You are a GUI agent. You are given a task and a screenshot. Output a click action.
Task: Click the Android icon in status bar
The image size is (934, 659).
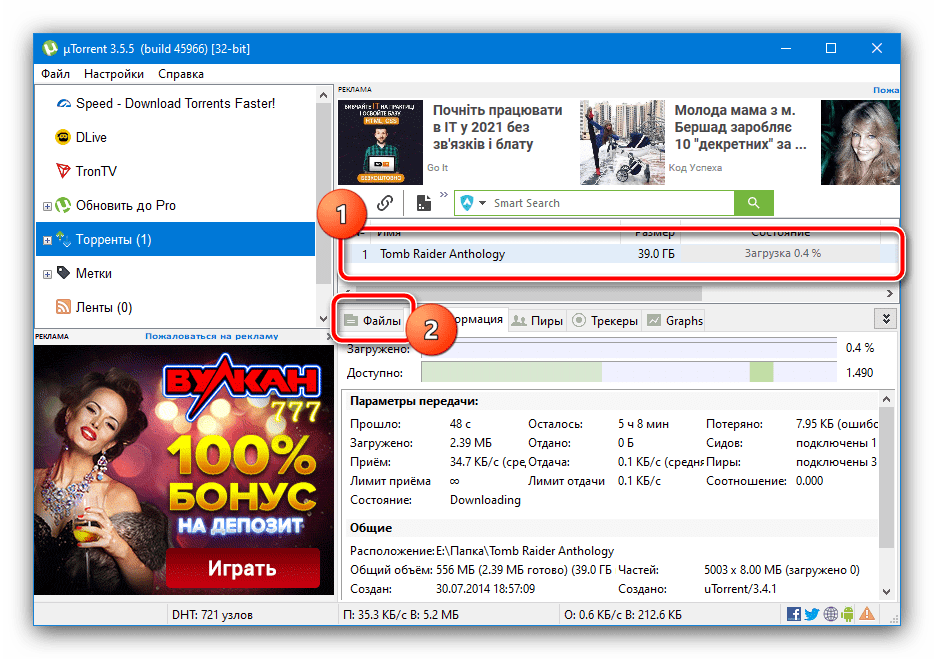point(848,614)
